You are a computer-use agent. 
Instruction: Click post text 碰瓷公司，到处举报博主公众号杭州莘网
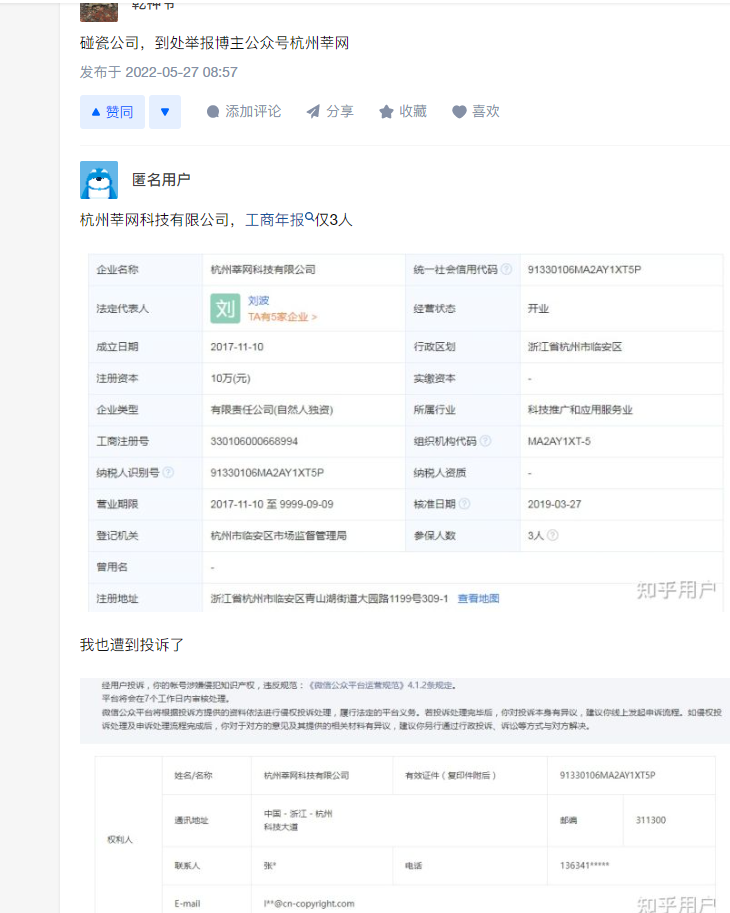[x=215, y=43]
